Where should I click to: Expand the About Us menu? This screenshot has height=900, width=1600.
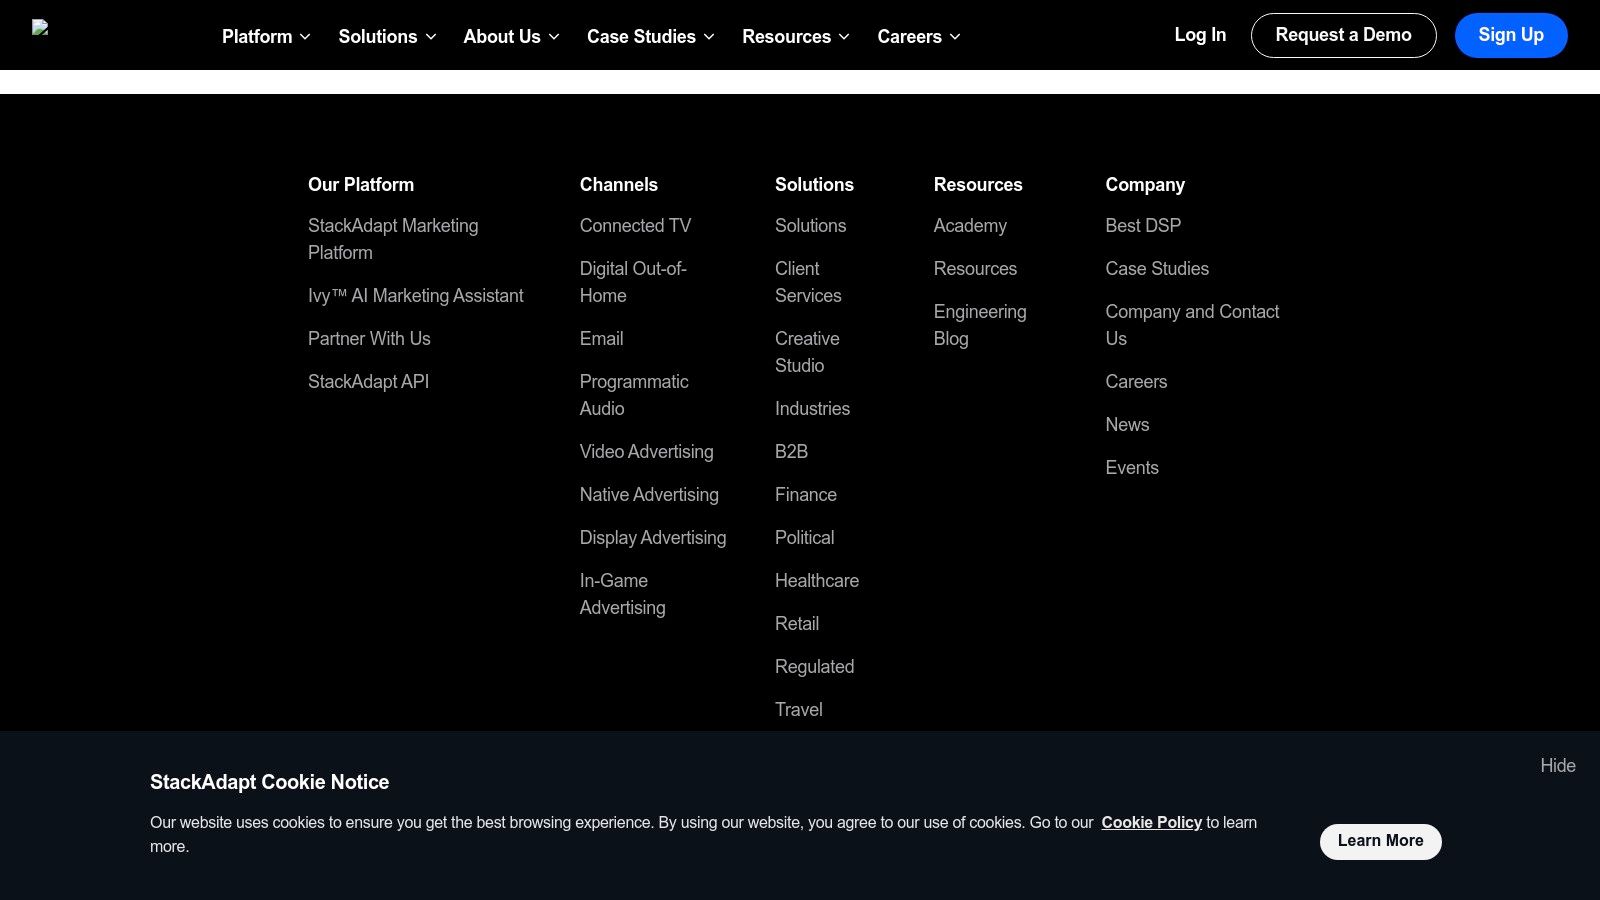tap(511, 37)
